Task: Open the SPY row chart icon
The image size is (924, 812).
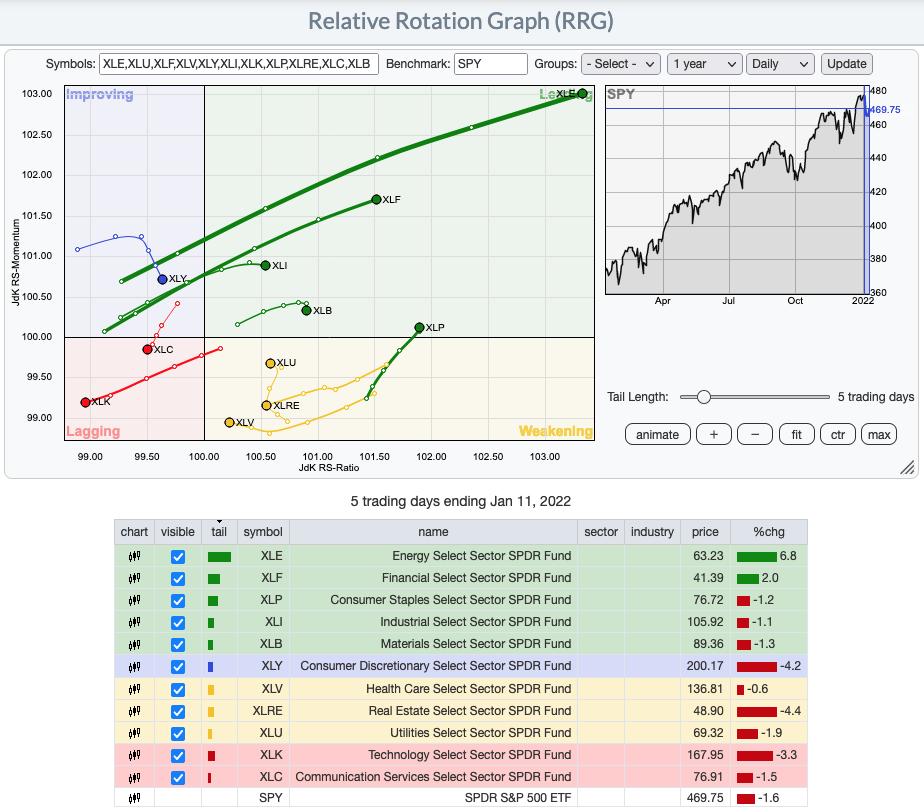Action: click(x=134, y=798)
